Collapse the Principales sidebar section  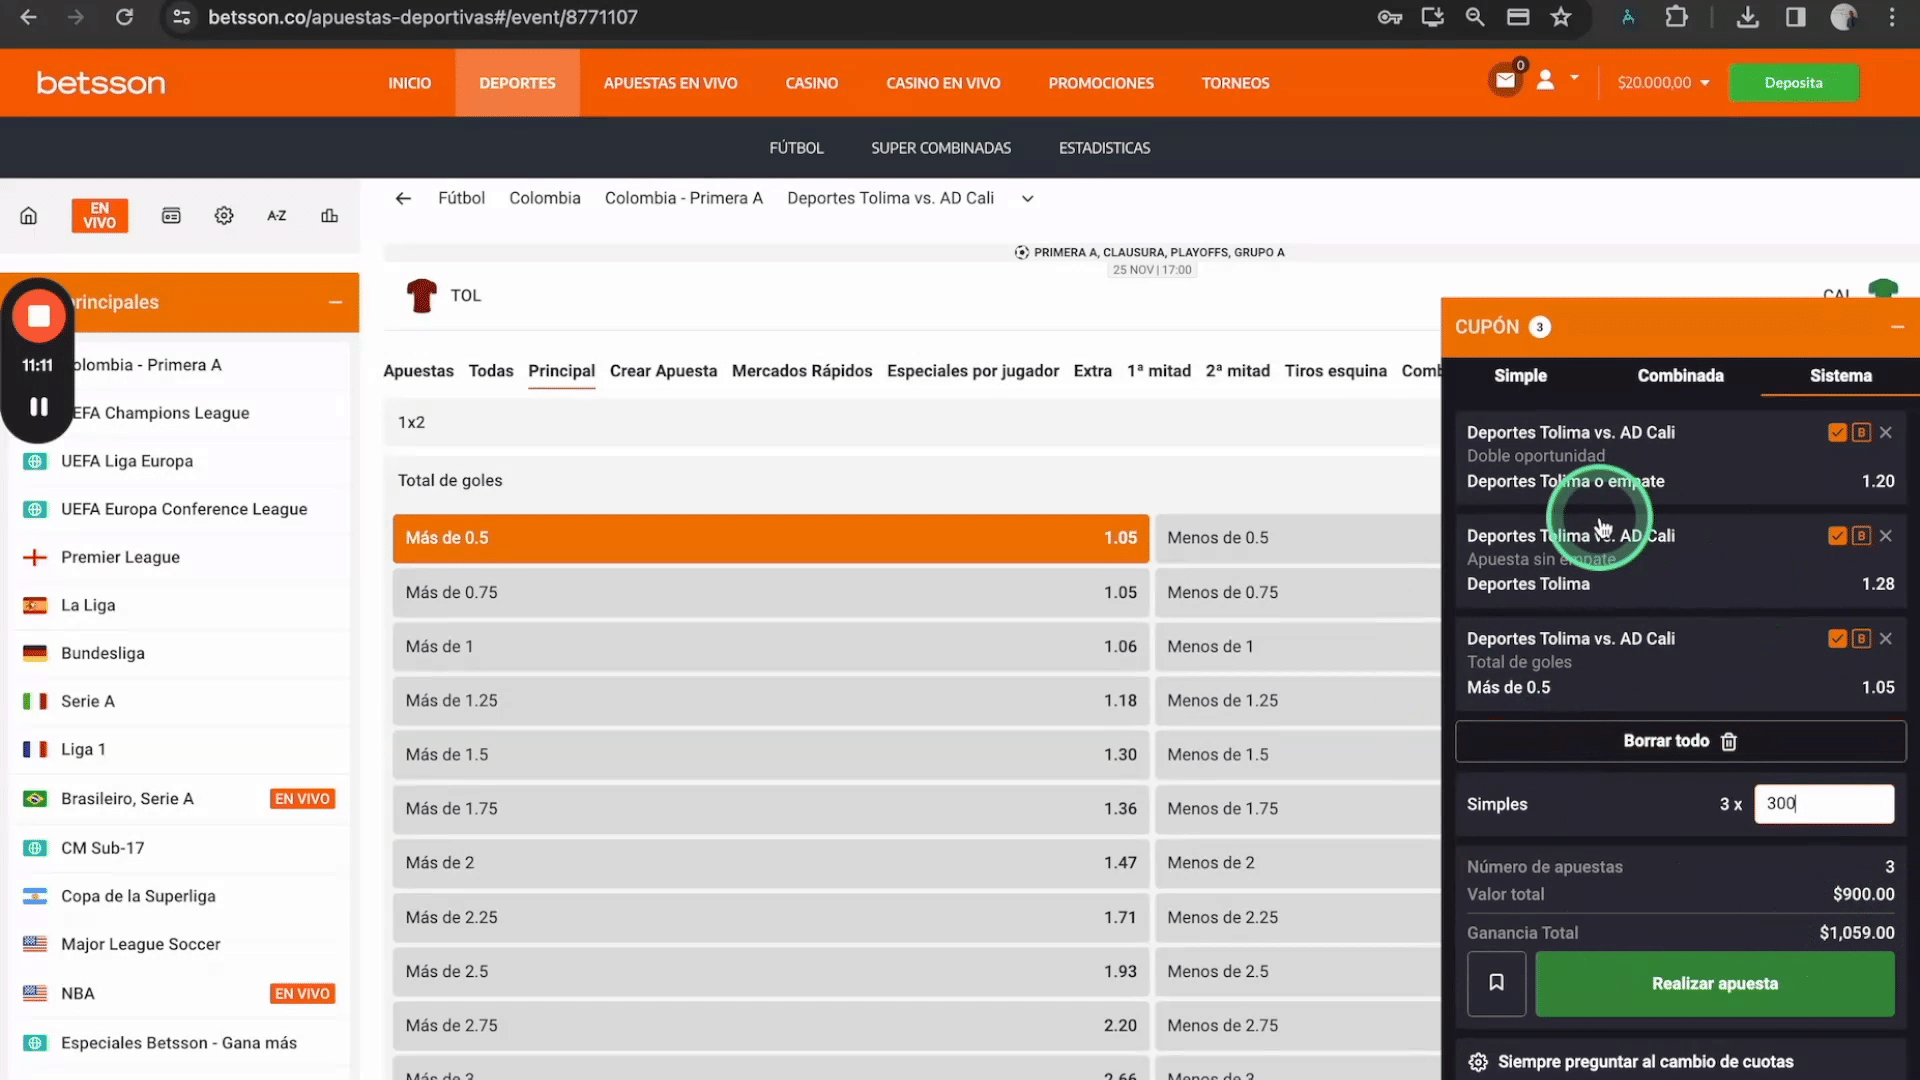[336, 302]
